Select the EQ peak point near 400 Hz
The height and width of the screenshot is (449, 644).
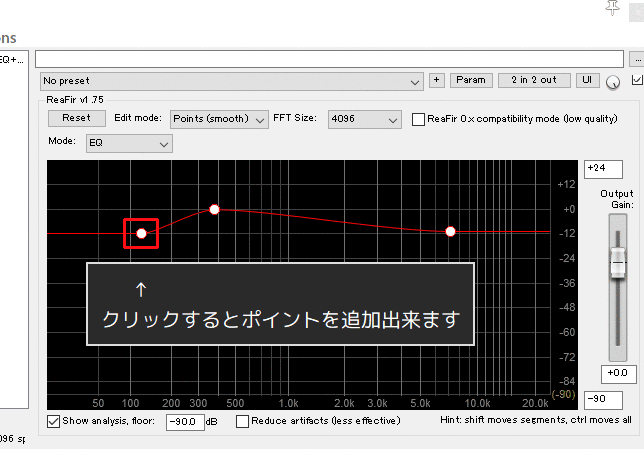pyautogui.click(x=214, y=209)
